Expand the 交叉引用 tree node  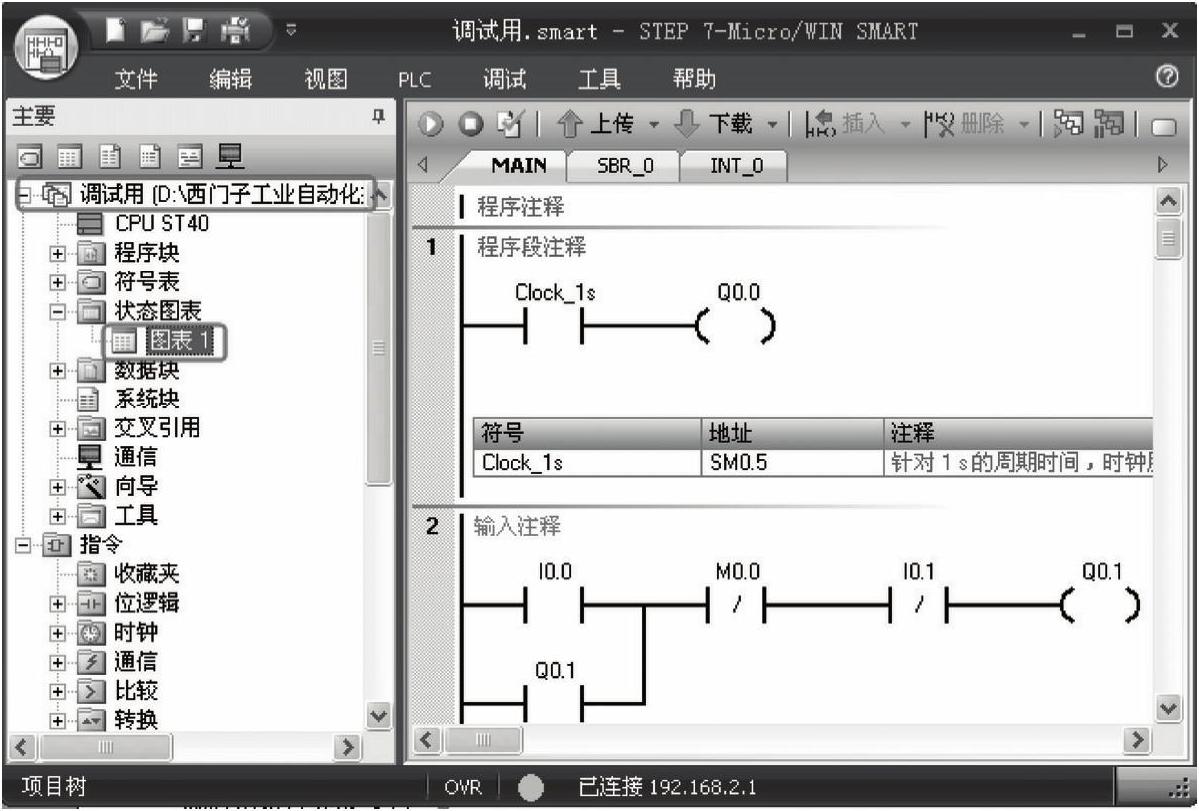[x=58, y=429]
